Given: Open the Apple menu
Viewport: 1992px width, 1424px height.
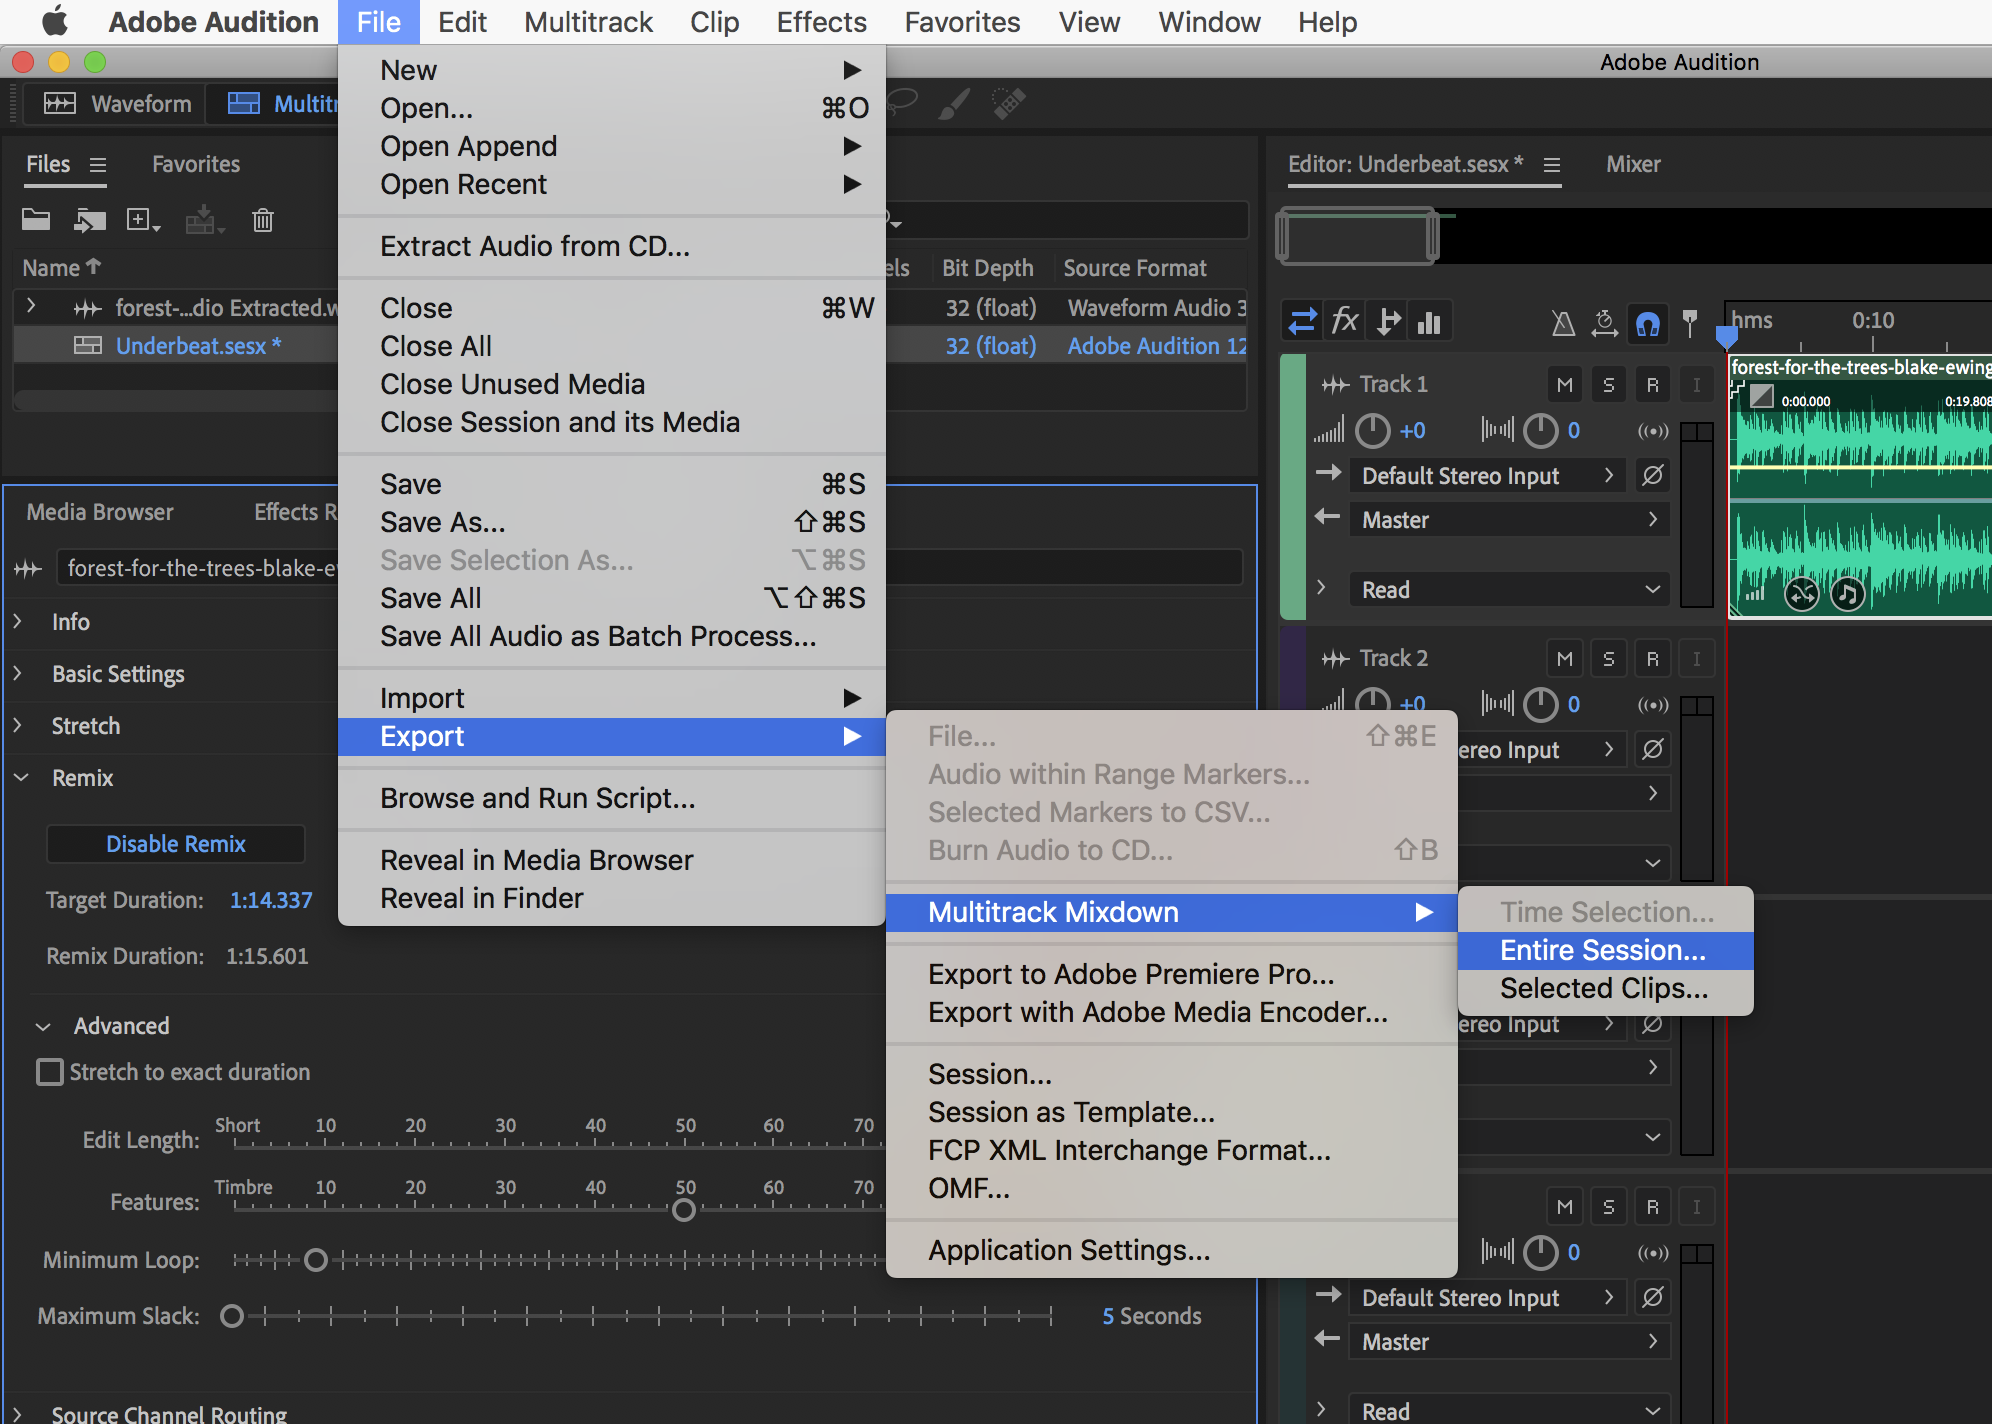Looking at the screenshot, I should coord(55,22).
